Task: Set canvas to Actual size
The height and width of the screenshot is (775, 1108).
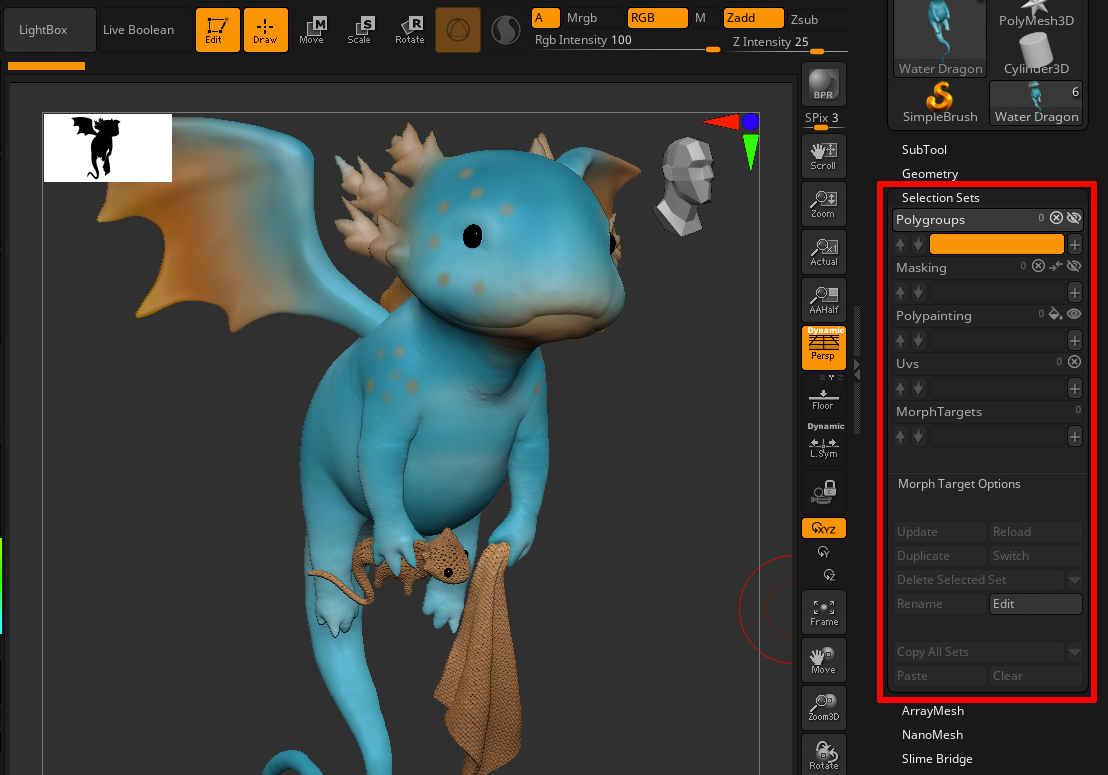Action: pos(823,252)
